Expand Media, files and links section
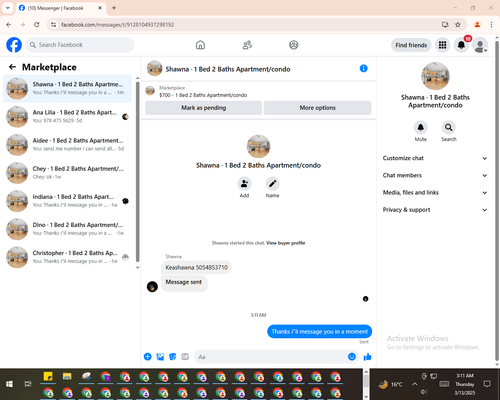500x400 pixels. click(x=435, y=193)
